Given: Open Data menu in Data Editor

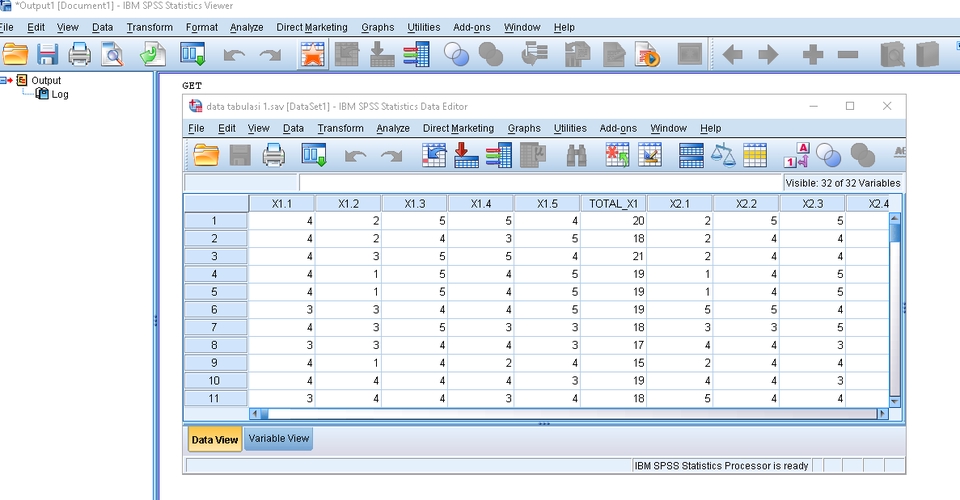Looking at the screenshot, I should [293, 128].
